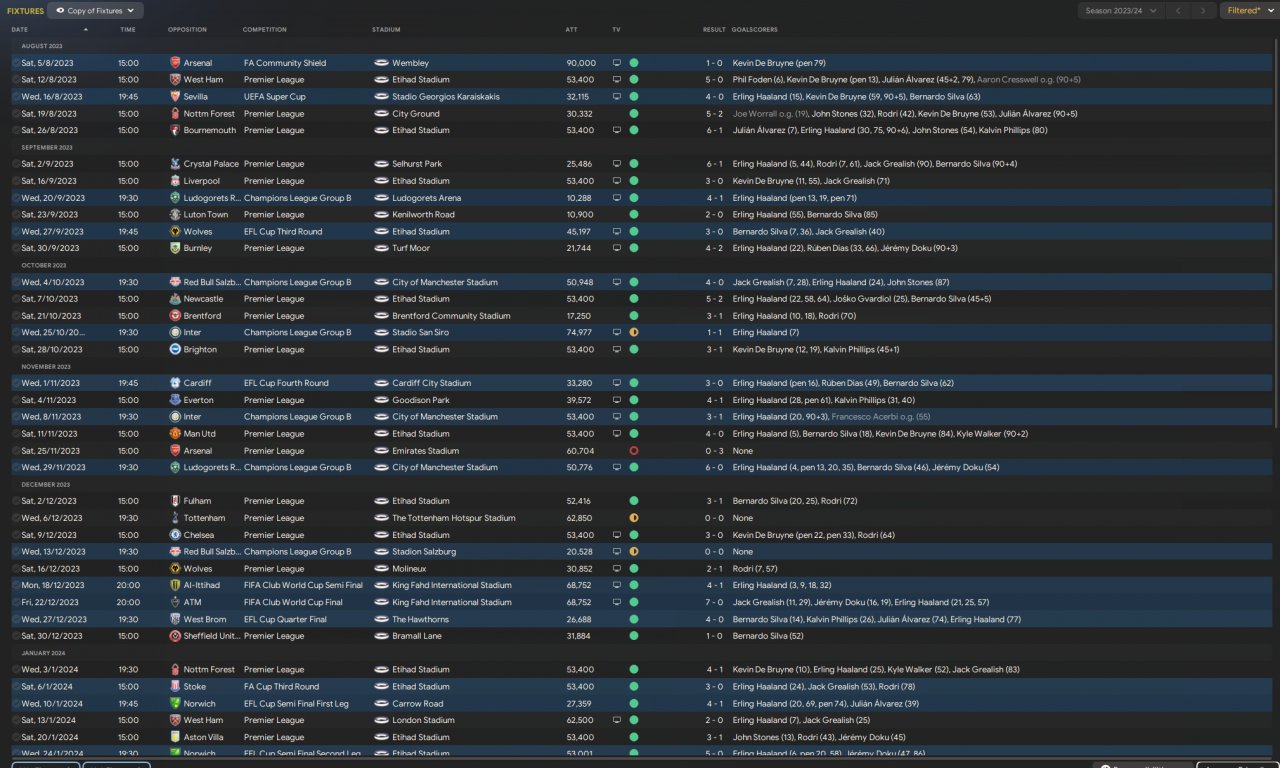Select the Sat, 12/8/2023 fixture row circle

click(16, 80)
